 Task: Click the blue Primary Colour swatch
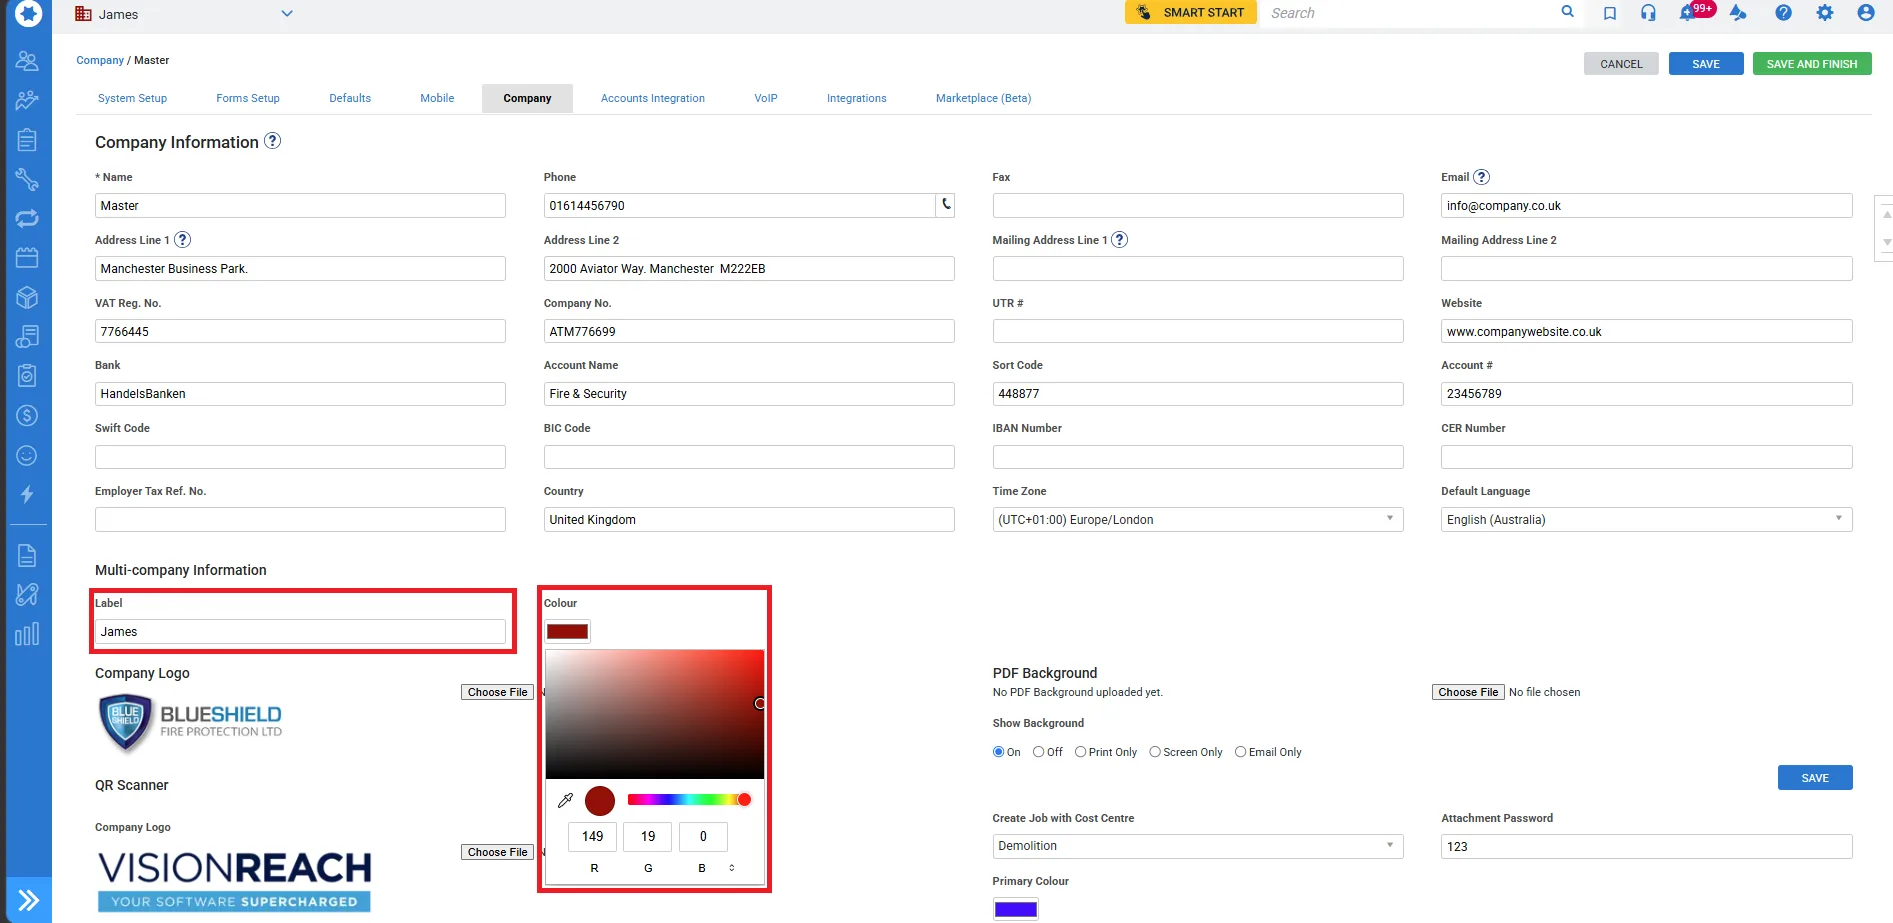click(x=1016, y=909)
